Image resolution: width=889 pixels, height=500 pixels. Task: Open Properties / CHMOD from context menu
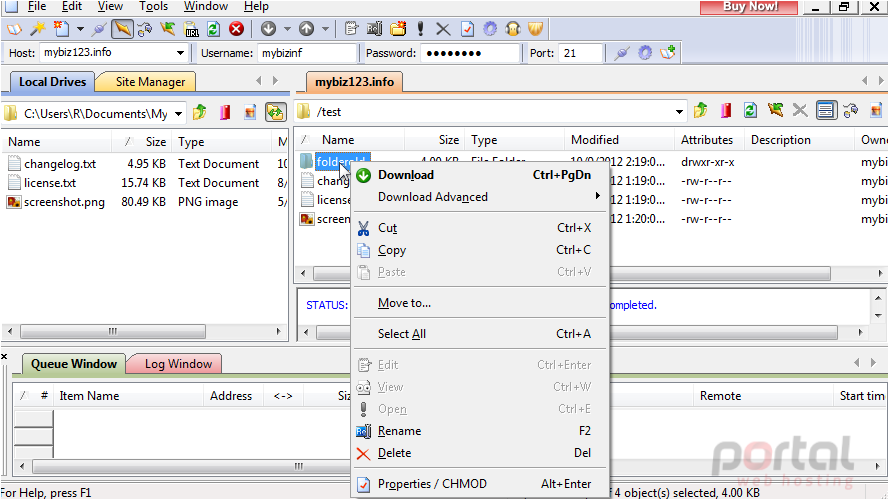click(480, 484)
